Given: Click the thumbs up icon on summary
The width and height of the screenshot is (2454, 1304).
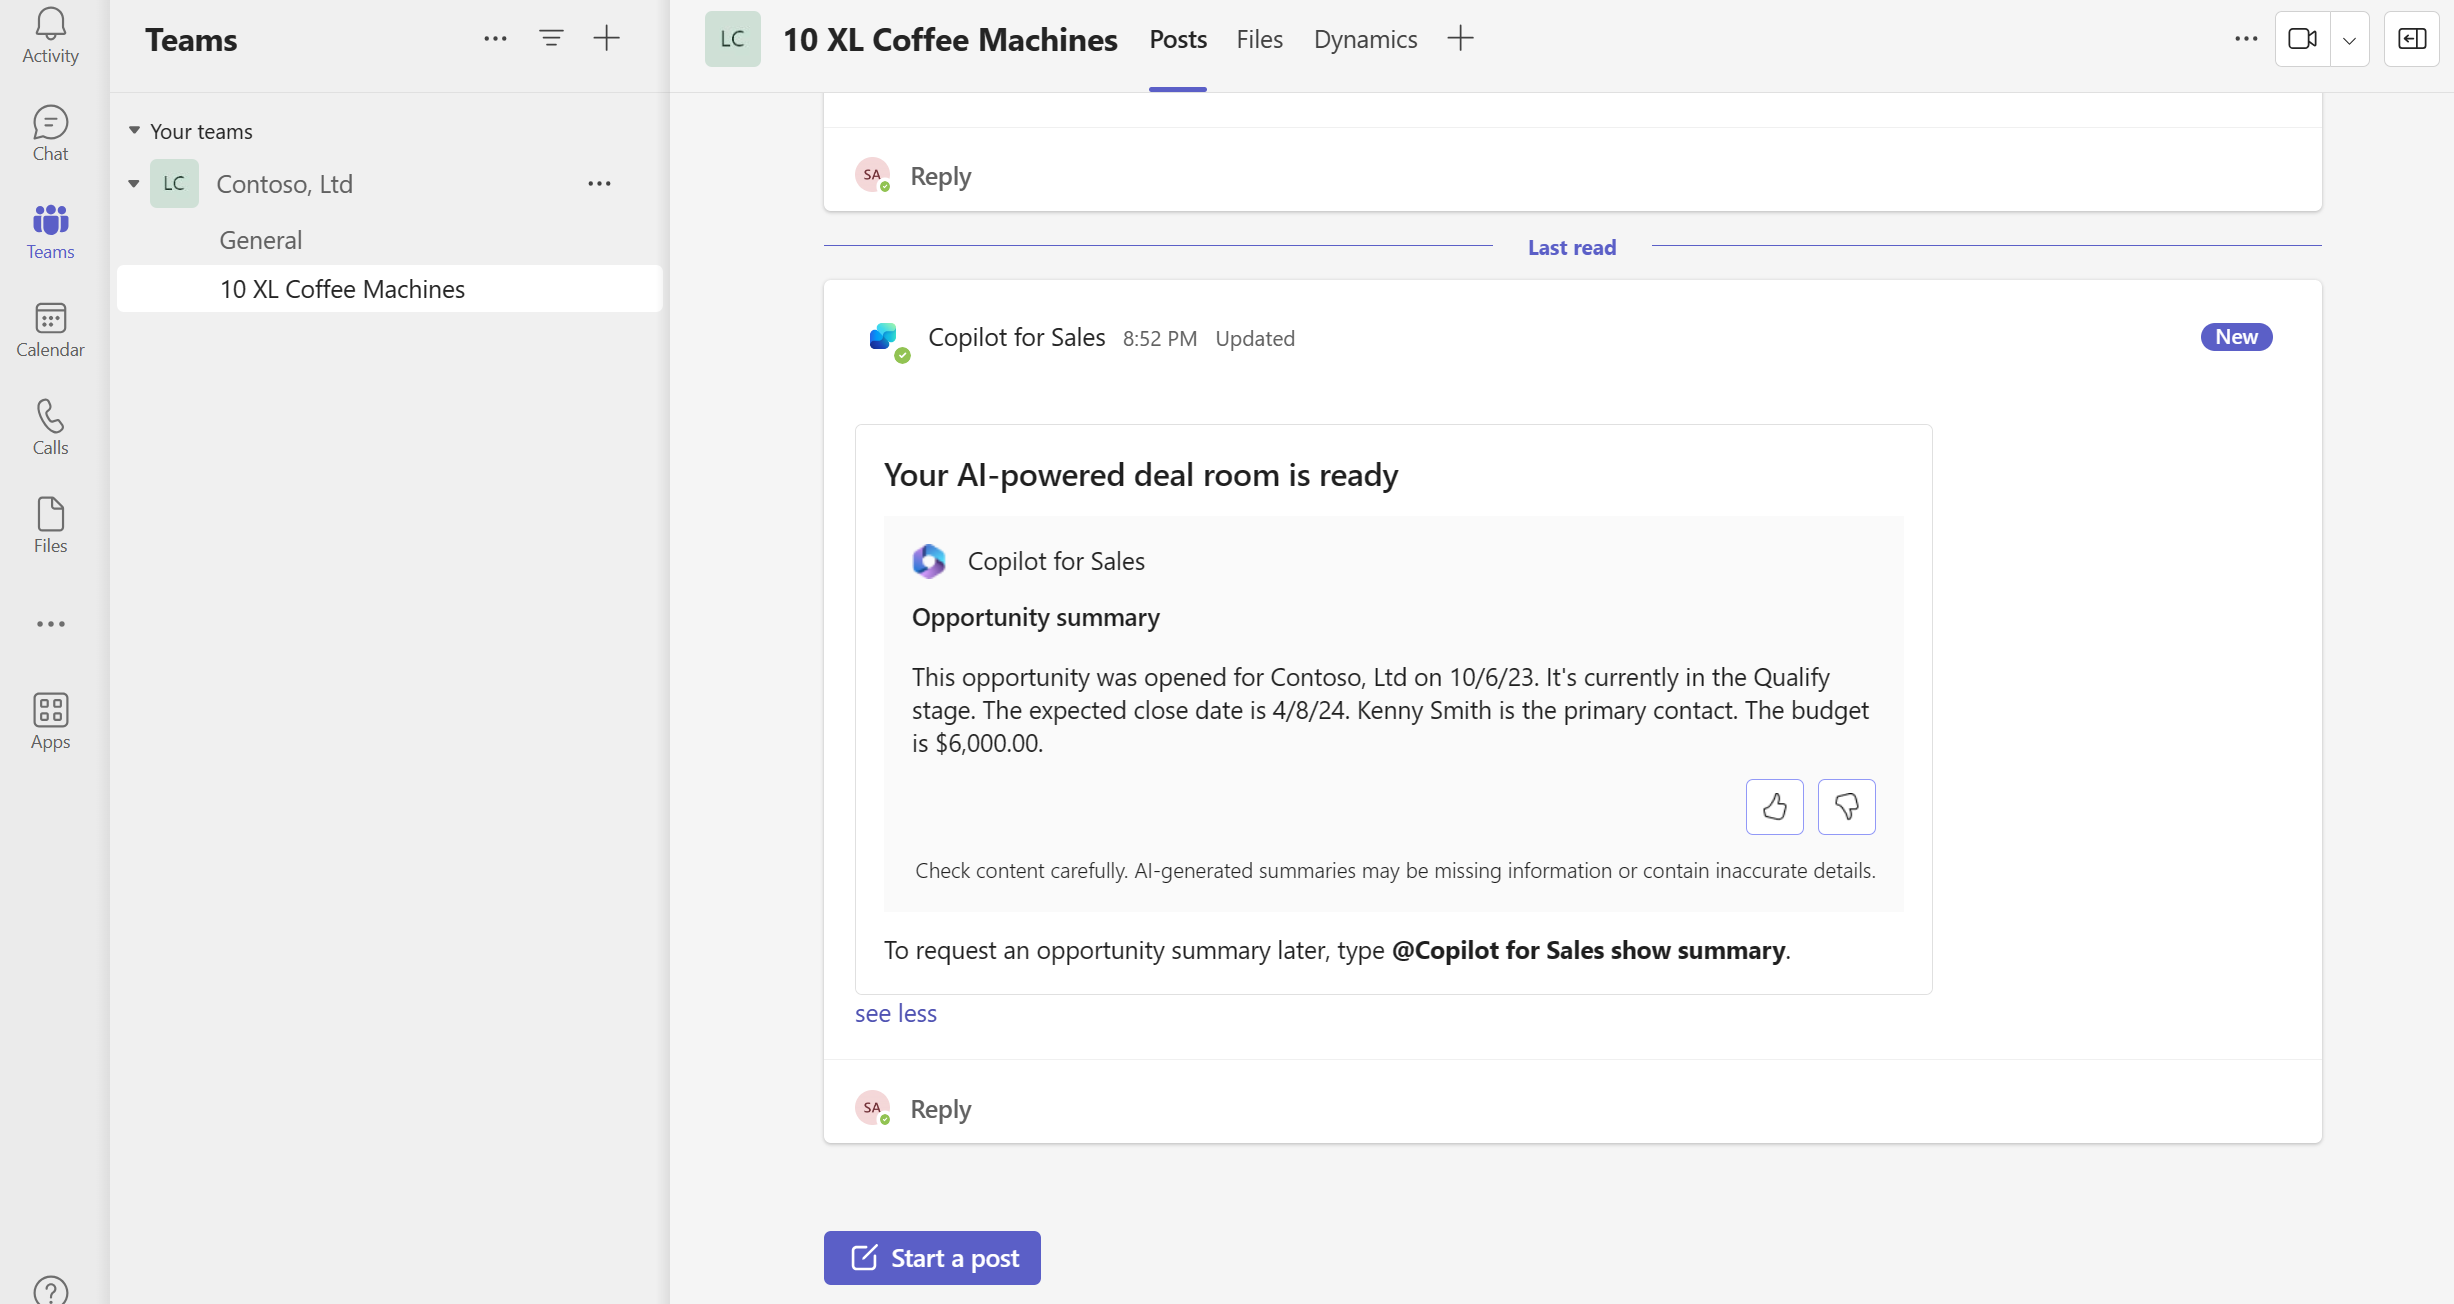Looking at the screenshot, I should (x=1776, y=805).
